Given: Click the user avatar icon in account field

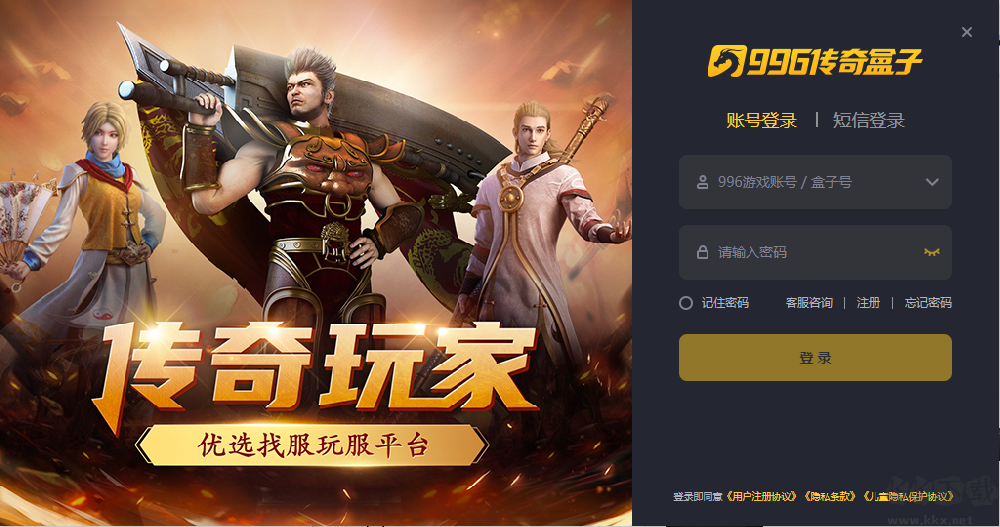Looking at the screenshot, I should [702, 182].
